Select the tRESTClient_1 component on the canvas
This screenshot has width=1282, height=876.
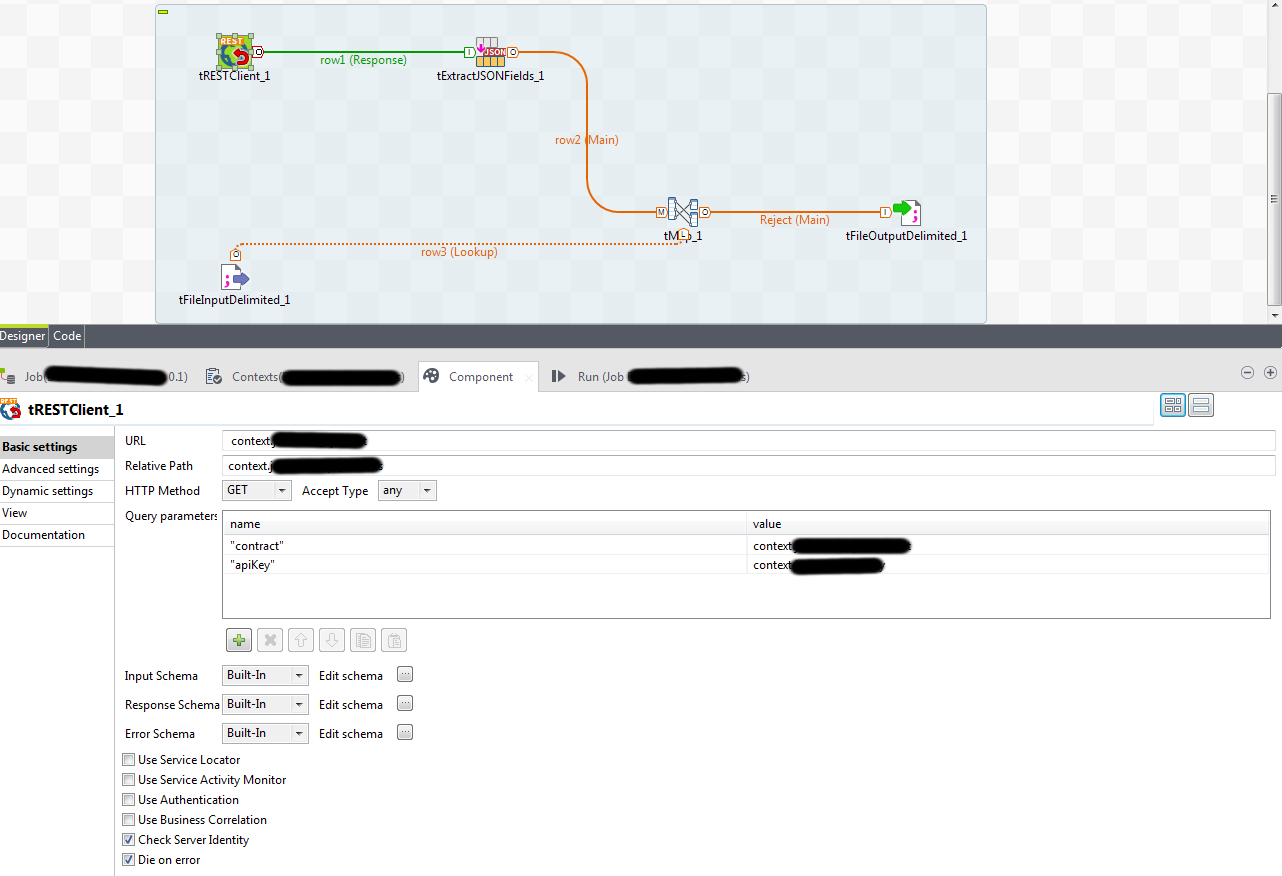[x=234, y=54]
